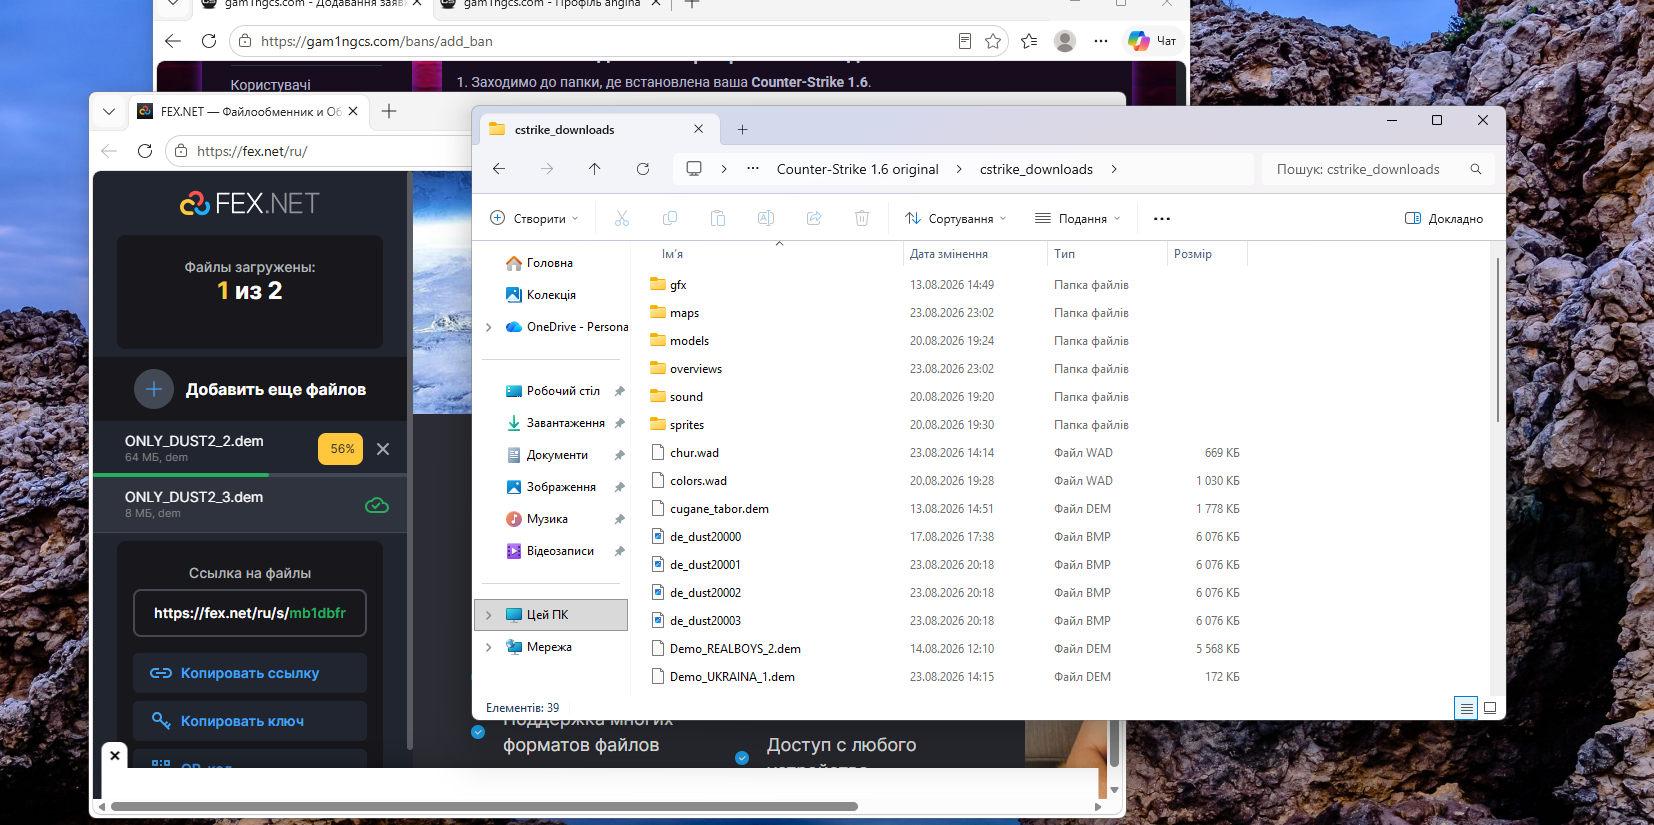Open a new tab in FEX.NET browser window
The image size is (1654, 825).
point(389,111)
